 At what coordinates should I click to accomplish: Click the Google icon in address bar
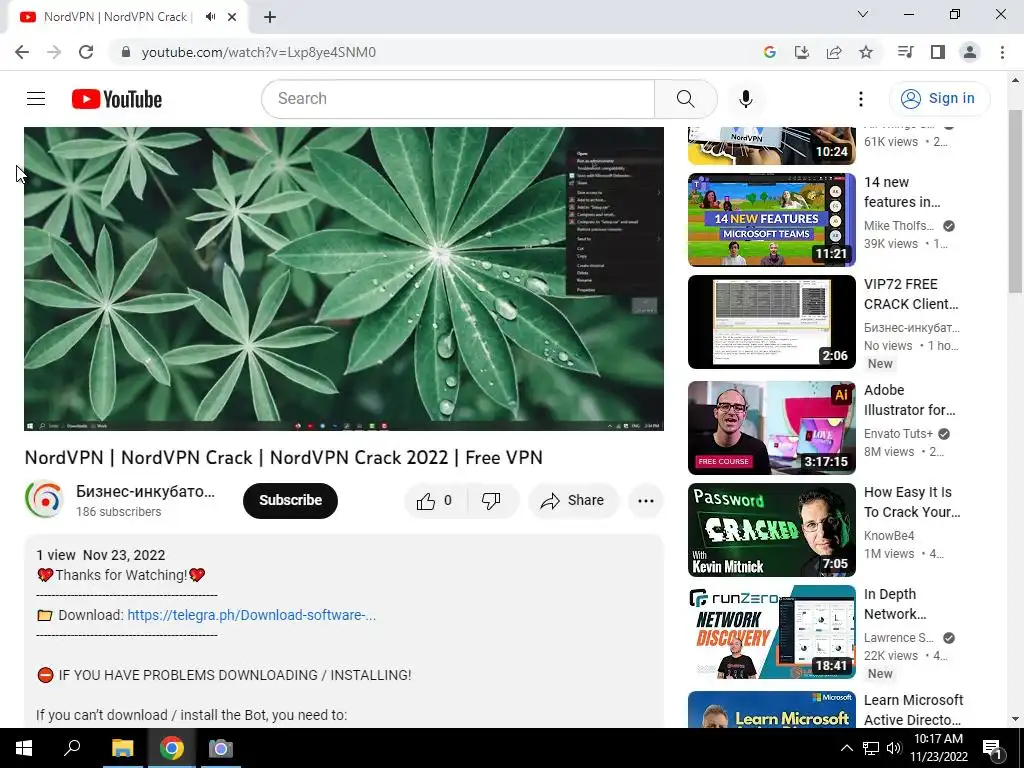coord(770,52)
